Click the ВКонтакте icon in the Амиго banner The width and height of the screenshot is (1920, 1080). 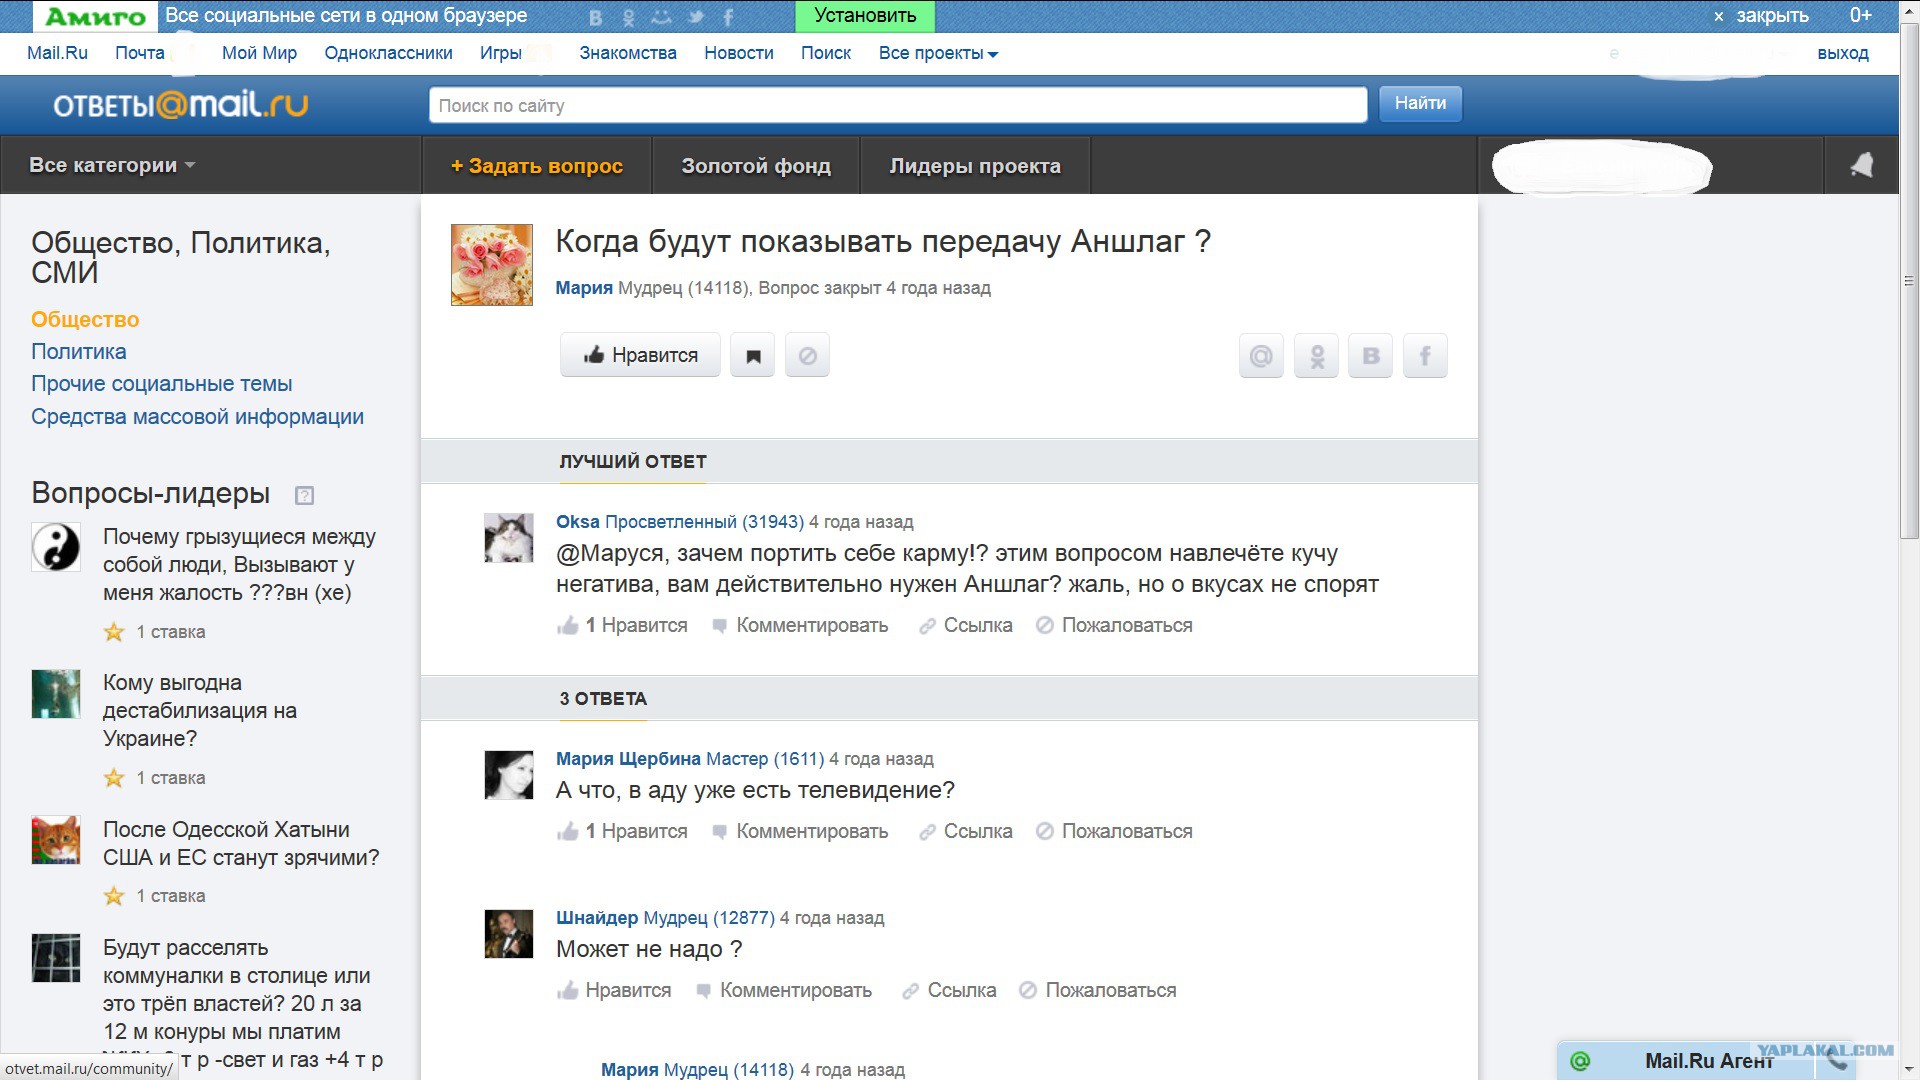[x=596, y=17]
